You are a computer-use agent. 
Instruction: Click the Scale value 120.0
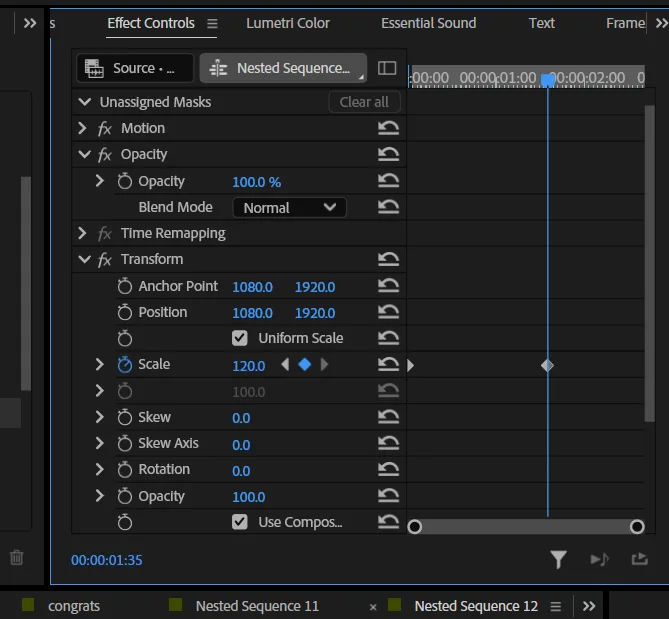tap(249, 366)
